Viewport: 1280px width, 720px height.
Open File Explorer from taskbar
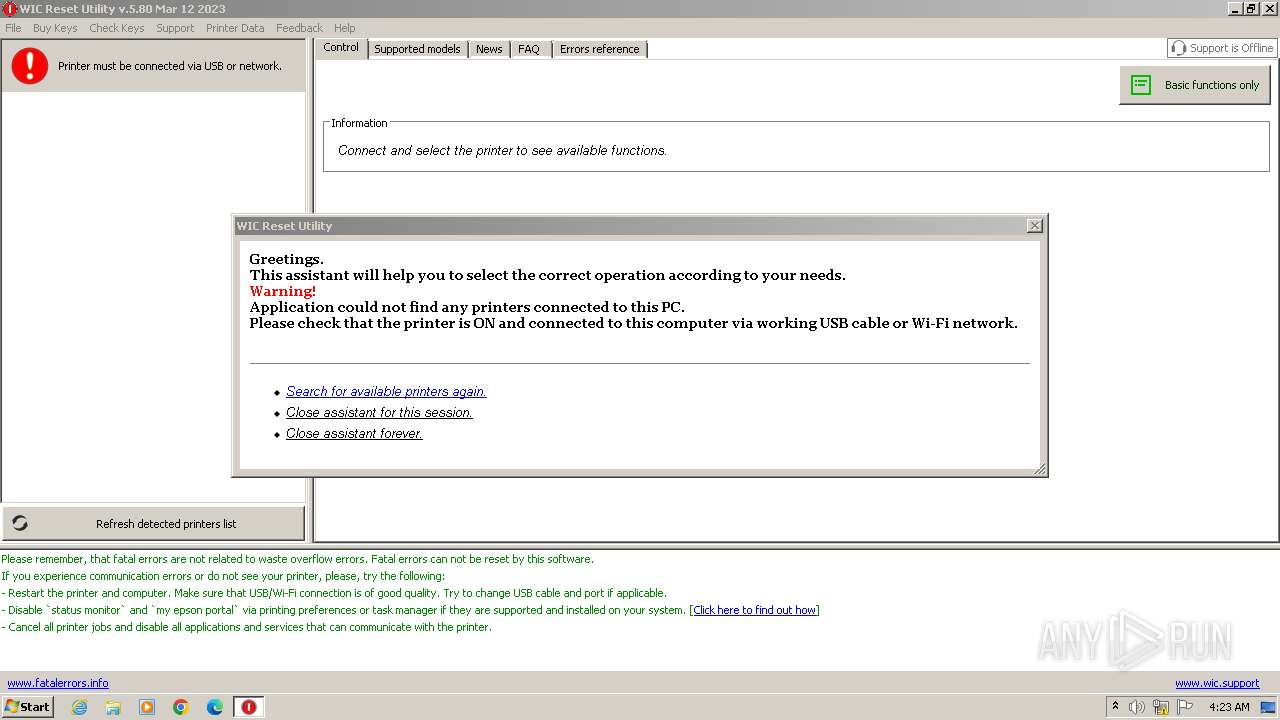coord(113,707)
